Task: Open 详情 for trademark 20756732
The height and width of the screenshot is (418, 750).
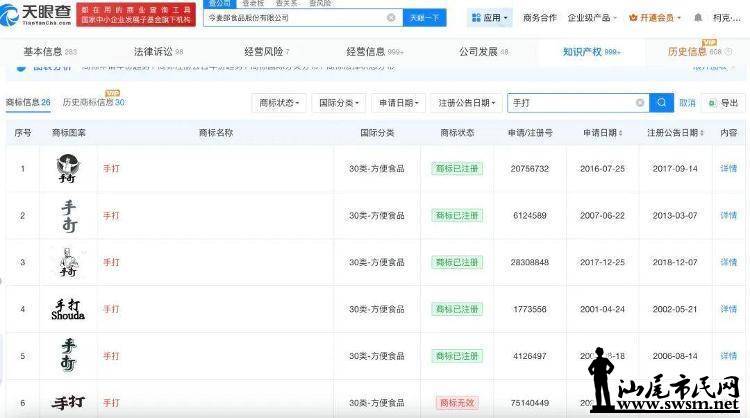Action: point(728,169)
